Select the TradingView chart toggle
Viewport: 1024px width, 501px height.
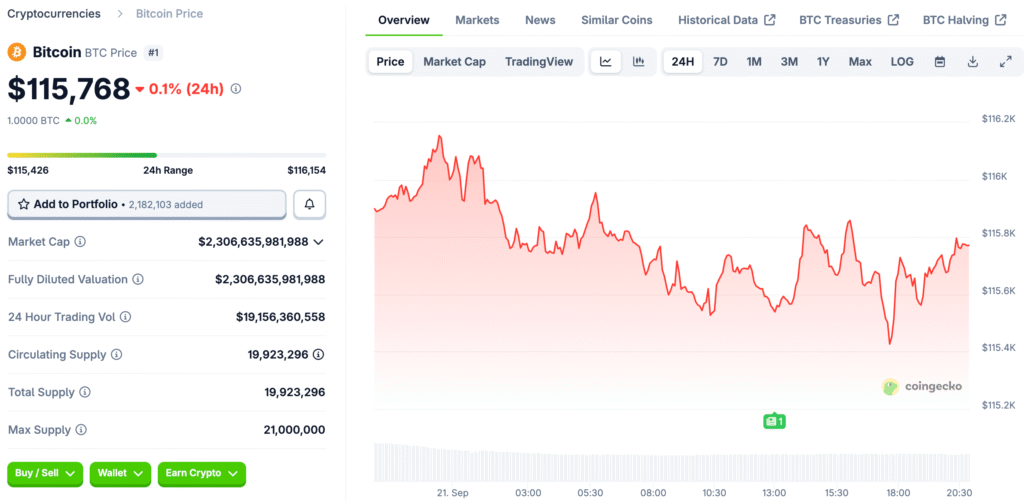539,62
